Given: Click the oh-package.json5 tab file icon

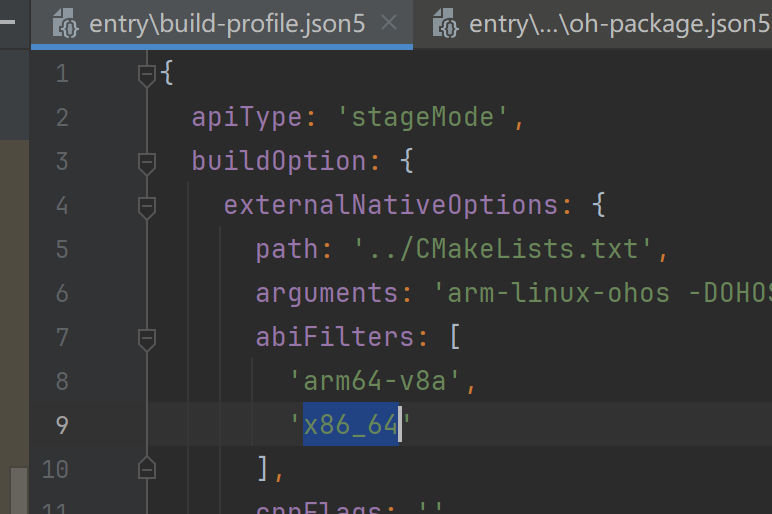Looking at the screenshot, I should (445, 24).
